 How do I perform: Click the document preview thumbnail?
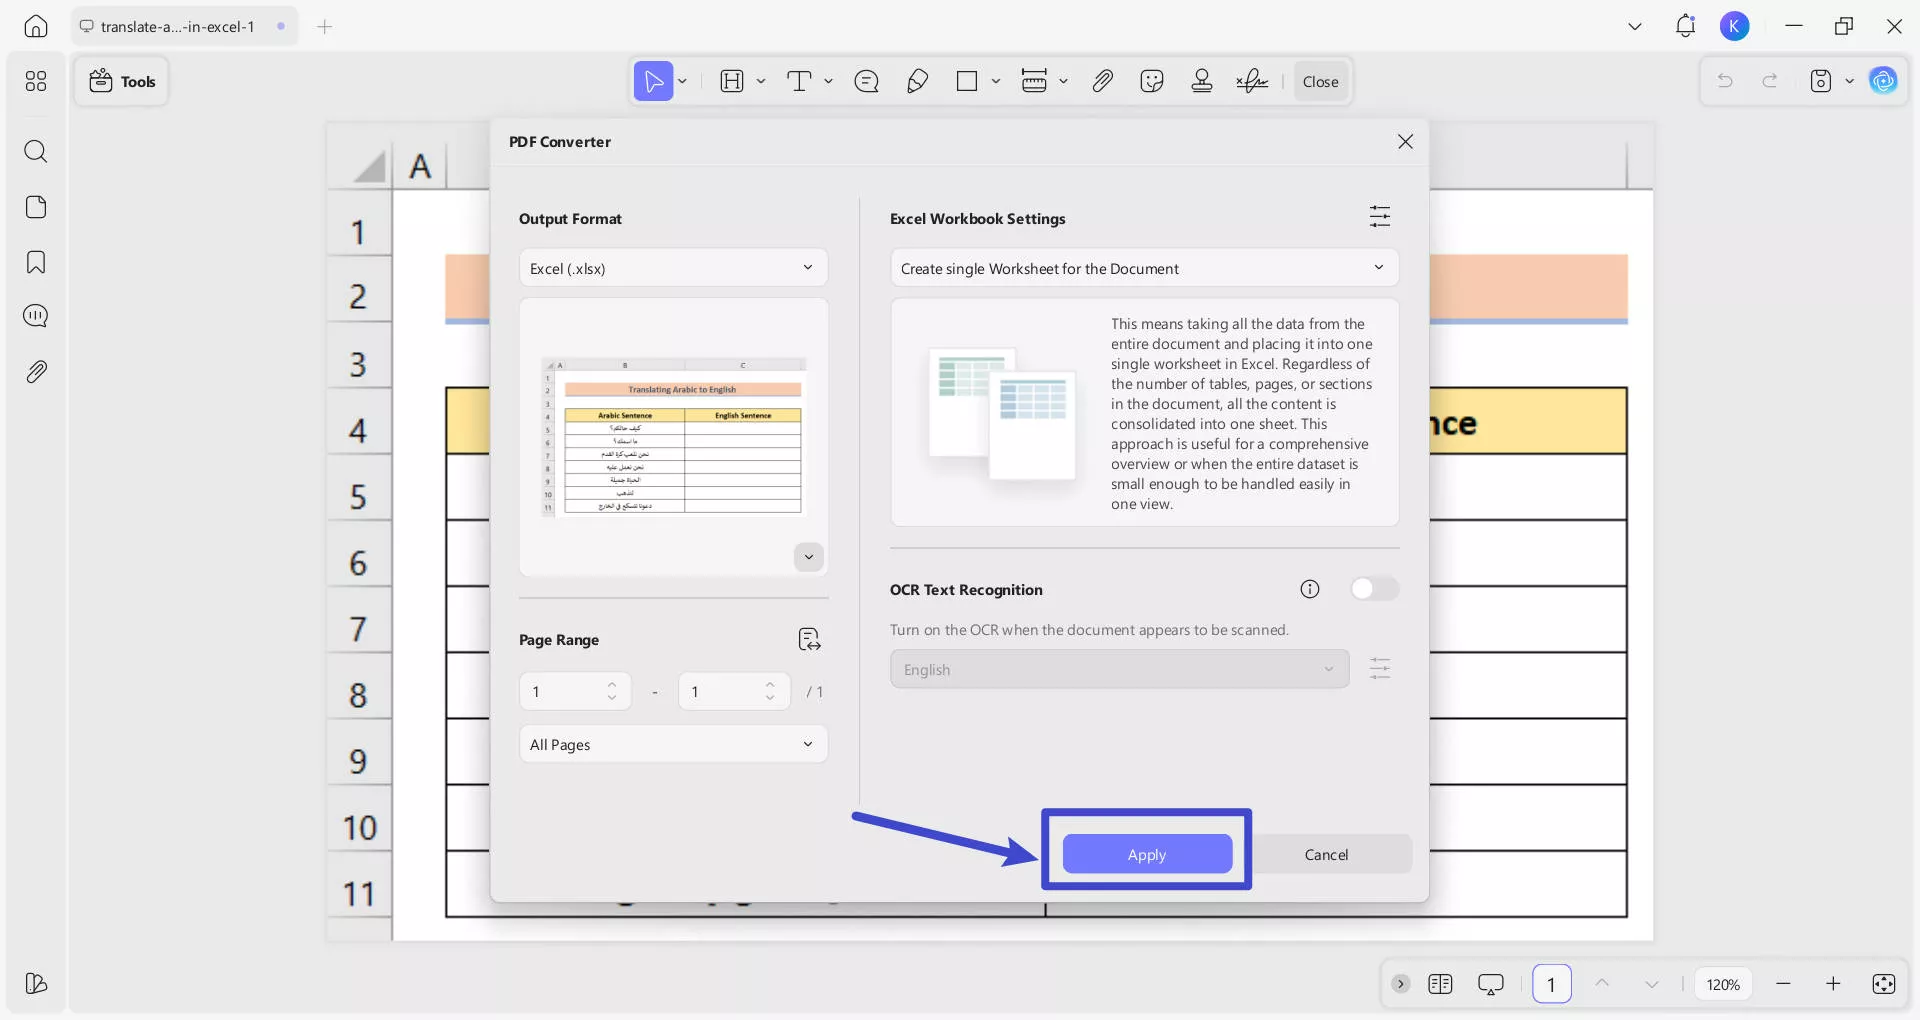(x=674, y=437)
